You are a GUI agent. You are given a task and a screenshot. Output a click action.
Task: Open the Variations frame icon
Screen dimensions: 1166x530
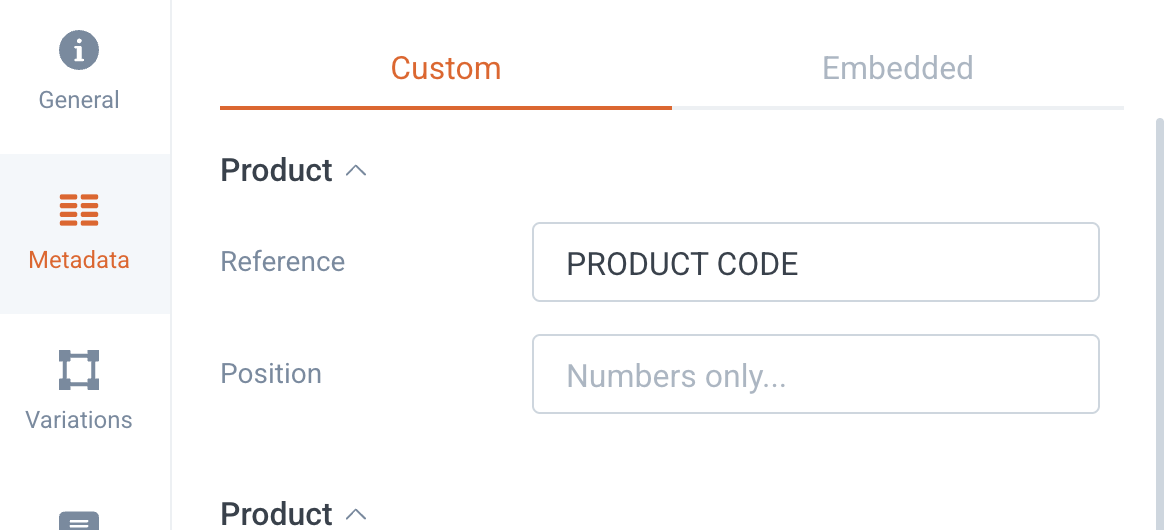coord(79,370)
